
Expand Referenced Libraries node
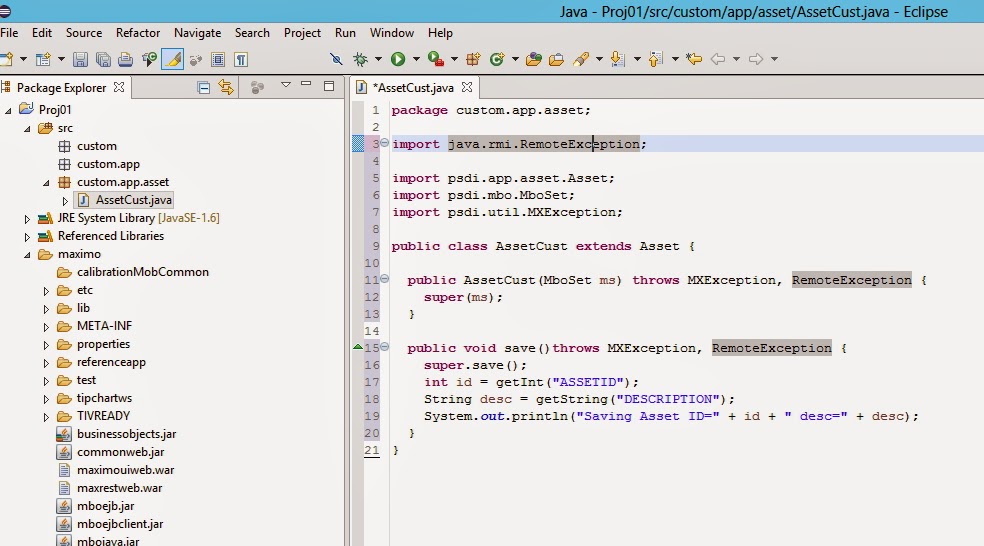(27, 237)
